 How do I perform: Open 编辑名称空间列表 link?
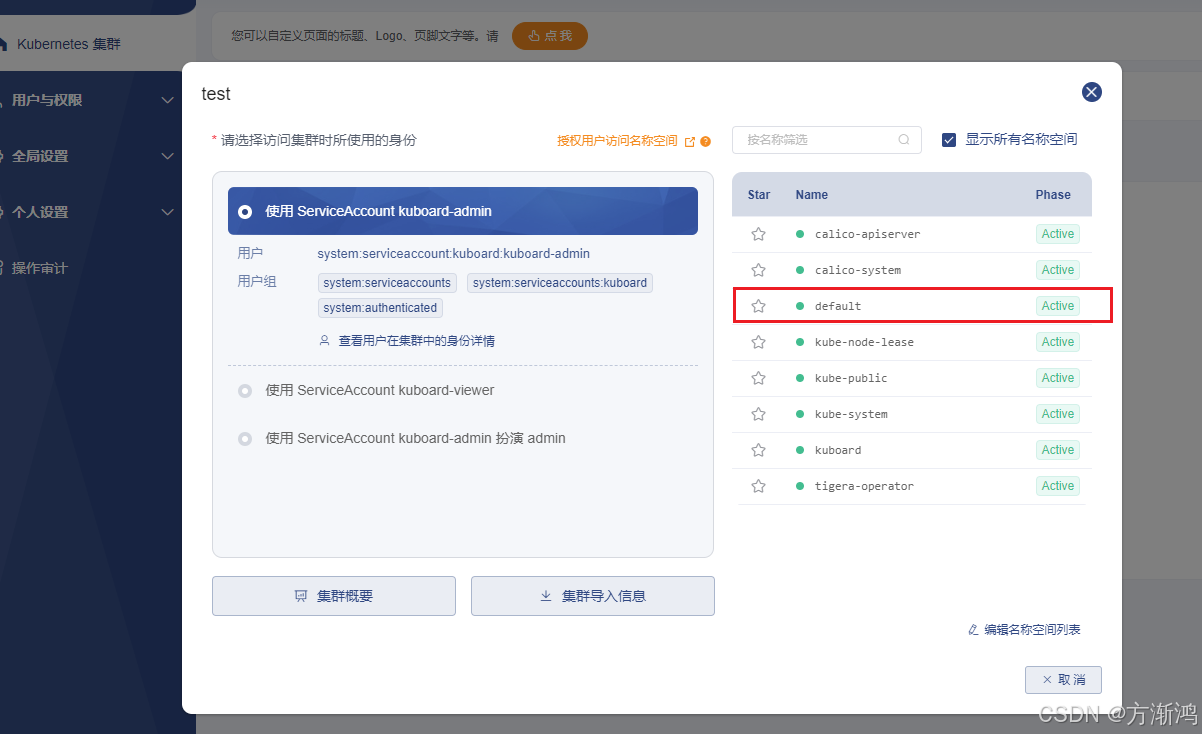pyautogui.click(x=1024, y=630)
